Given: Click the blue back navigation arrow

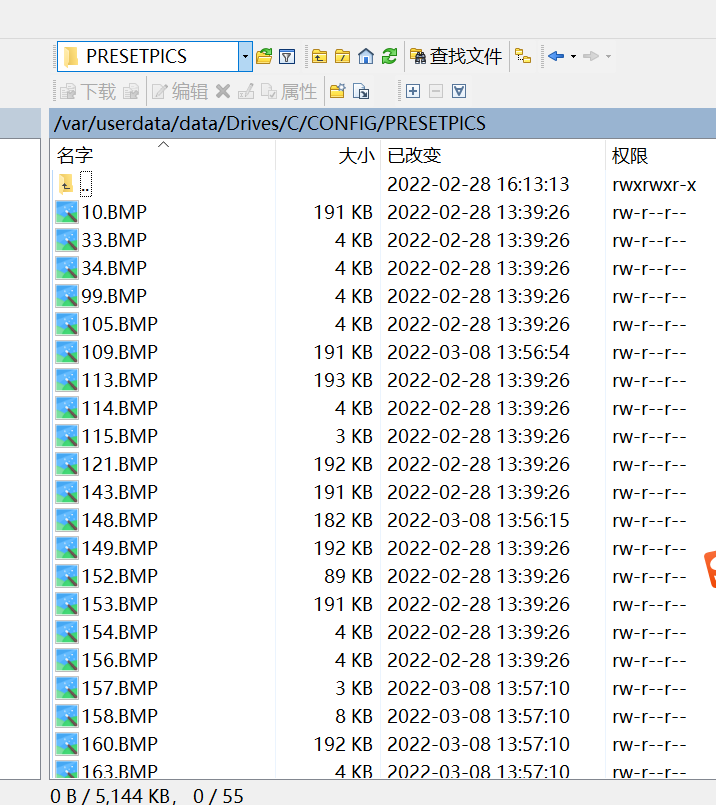Looking at the screenshot, I should tap(556, 57).
